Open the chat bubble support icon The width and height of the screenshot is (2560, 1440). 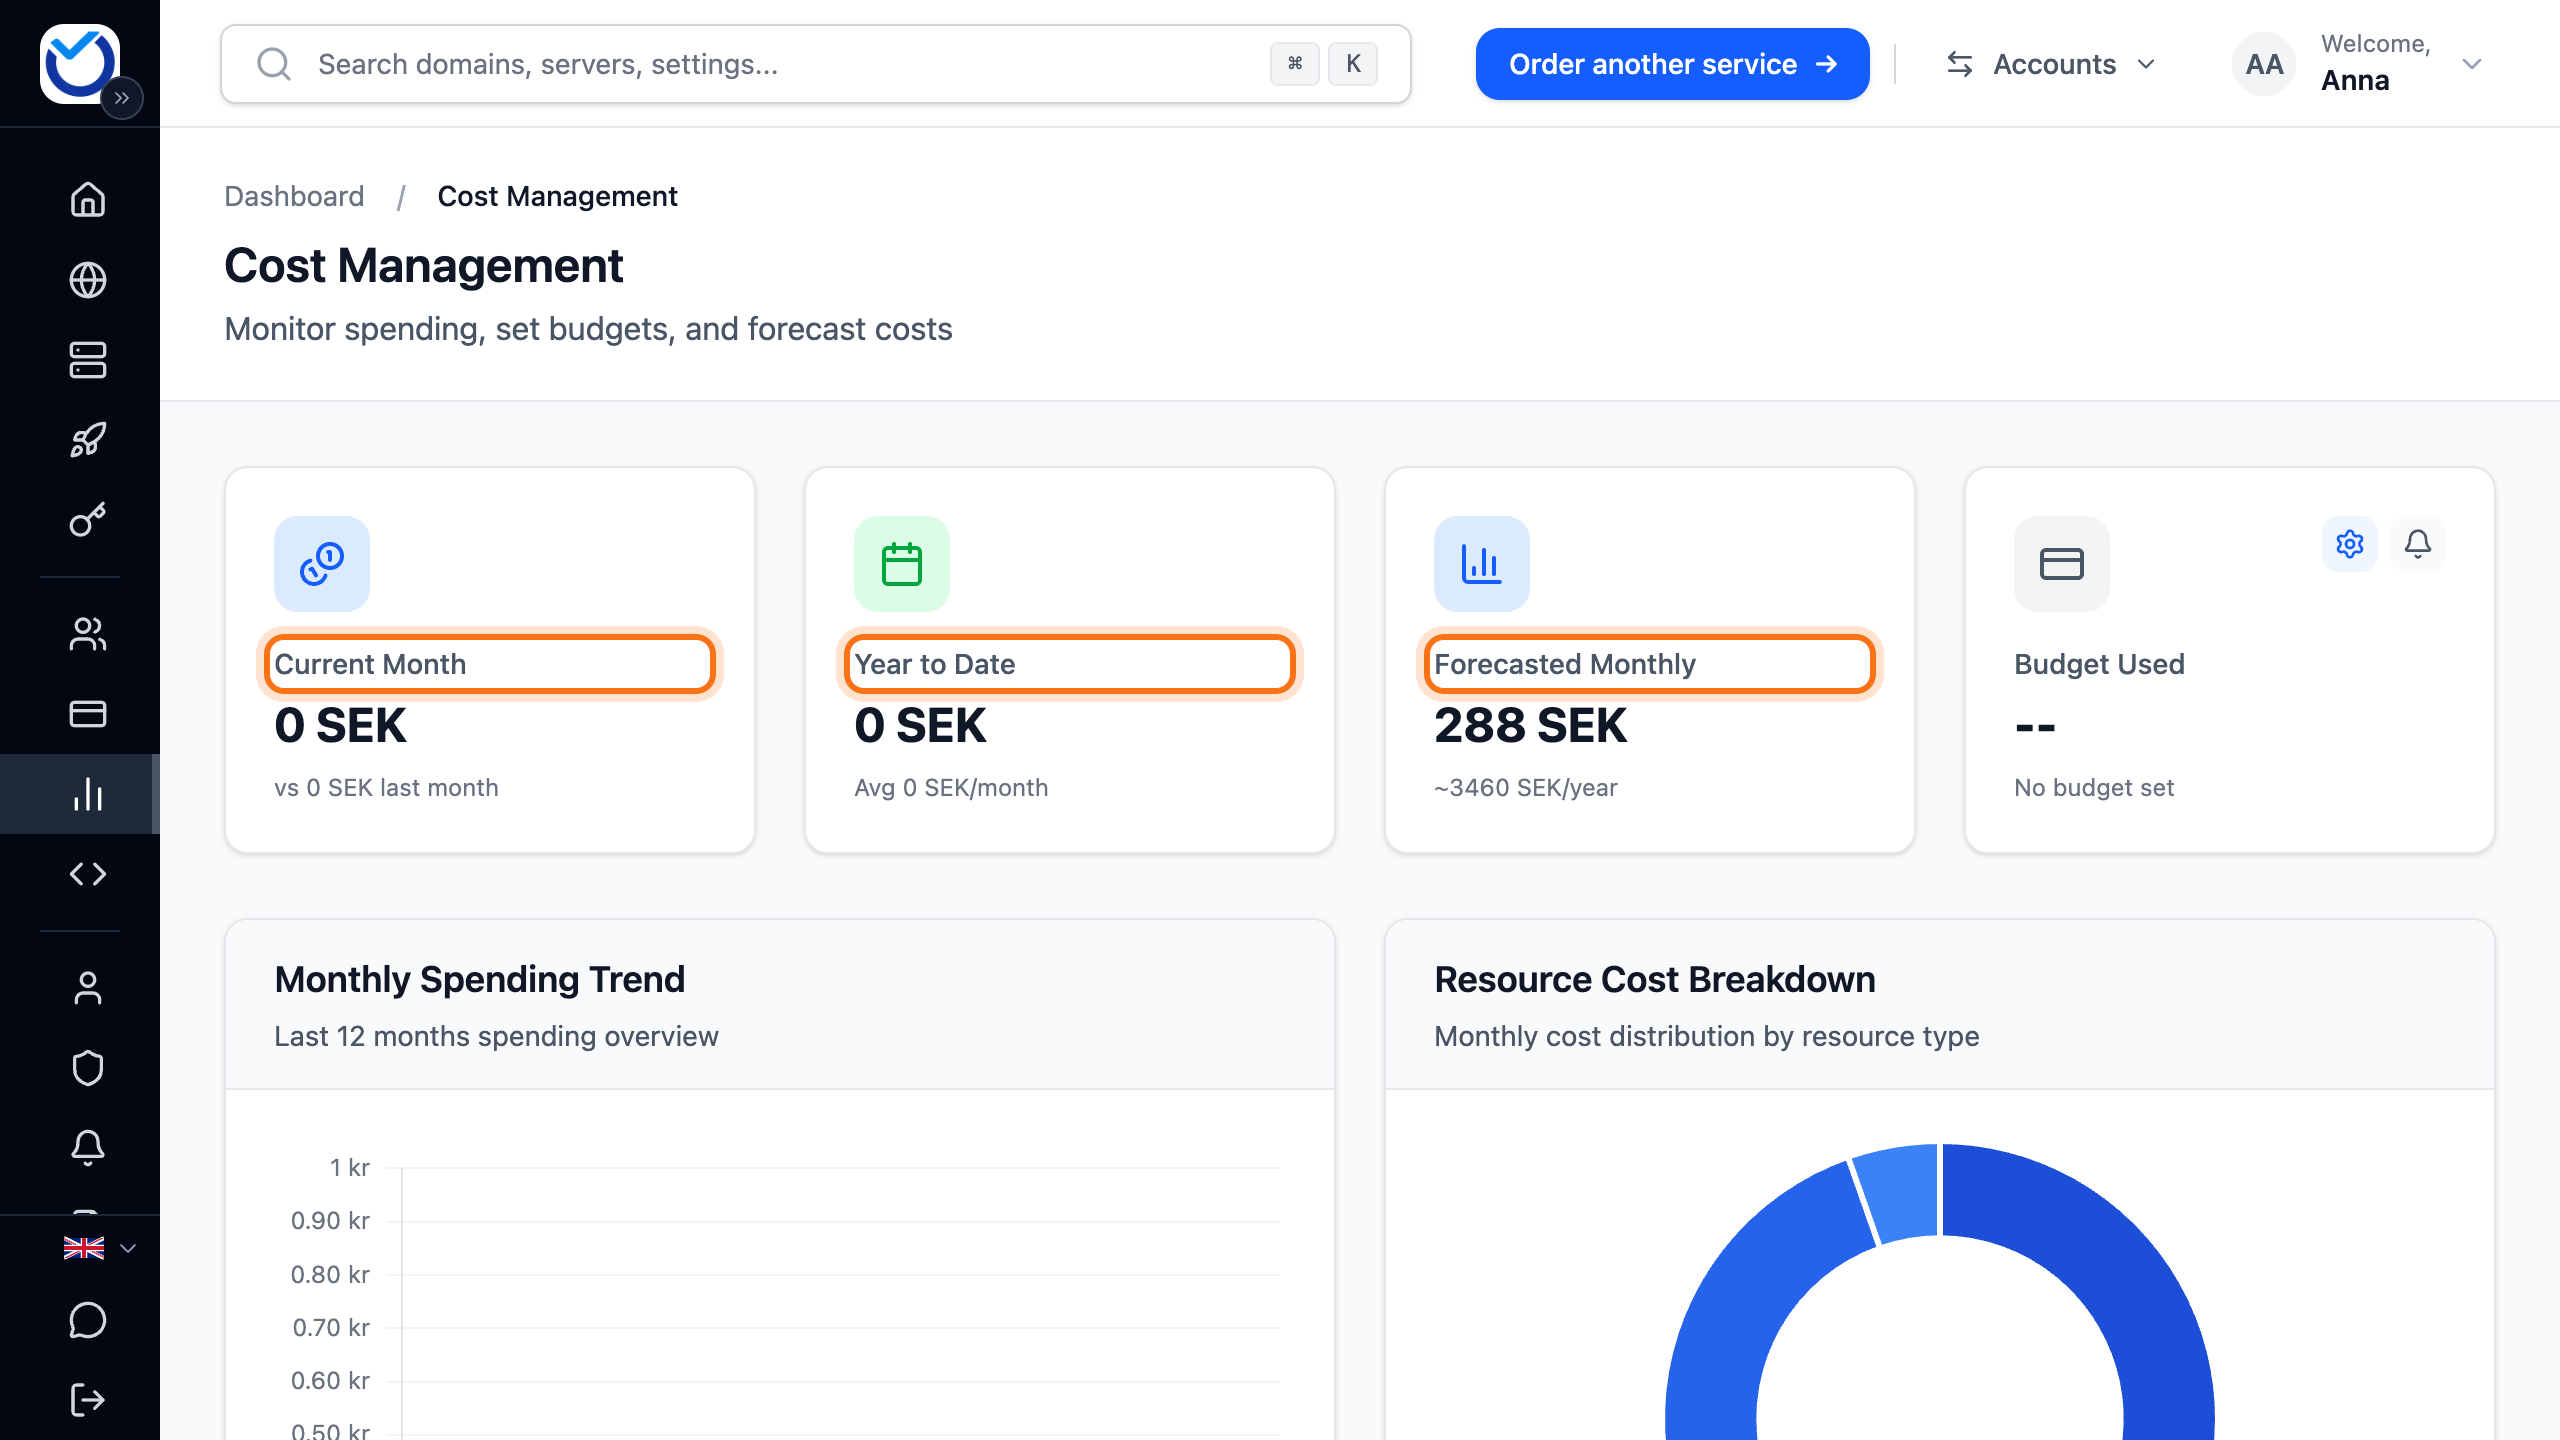[x=88, y=1320]
